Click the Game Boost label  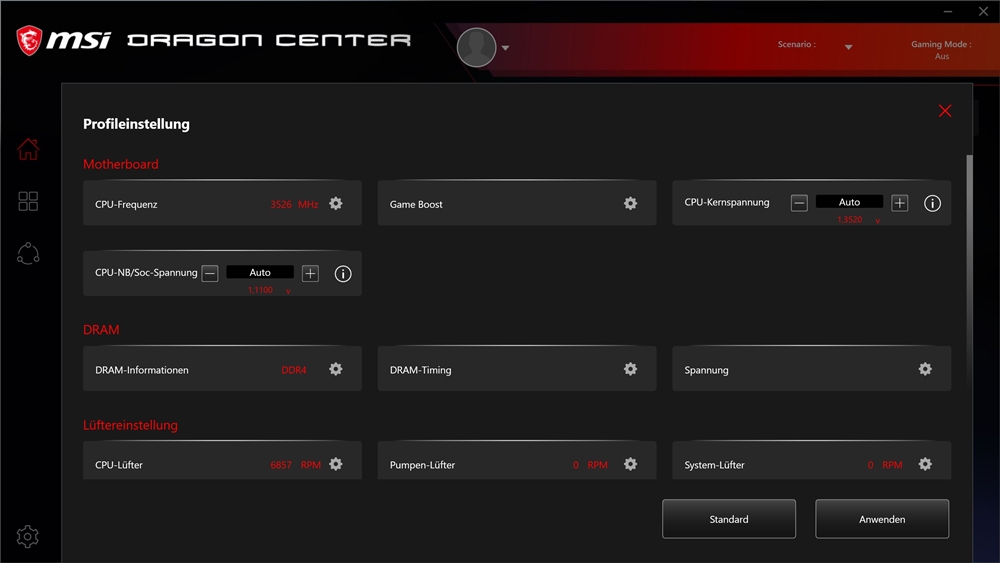(416, 204)
